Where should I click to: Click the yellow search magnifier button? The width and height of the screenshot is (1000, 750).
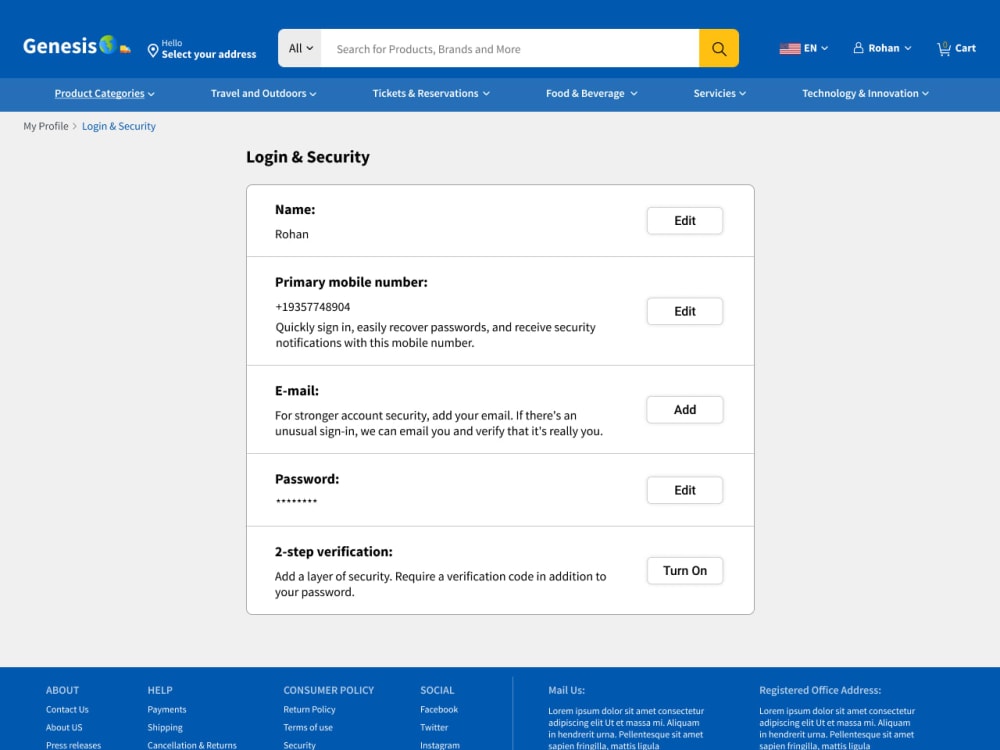pos(719,48)
